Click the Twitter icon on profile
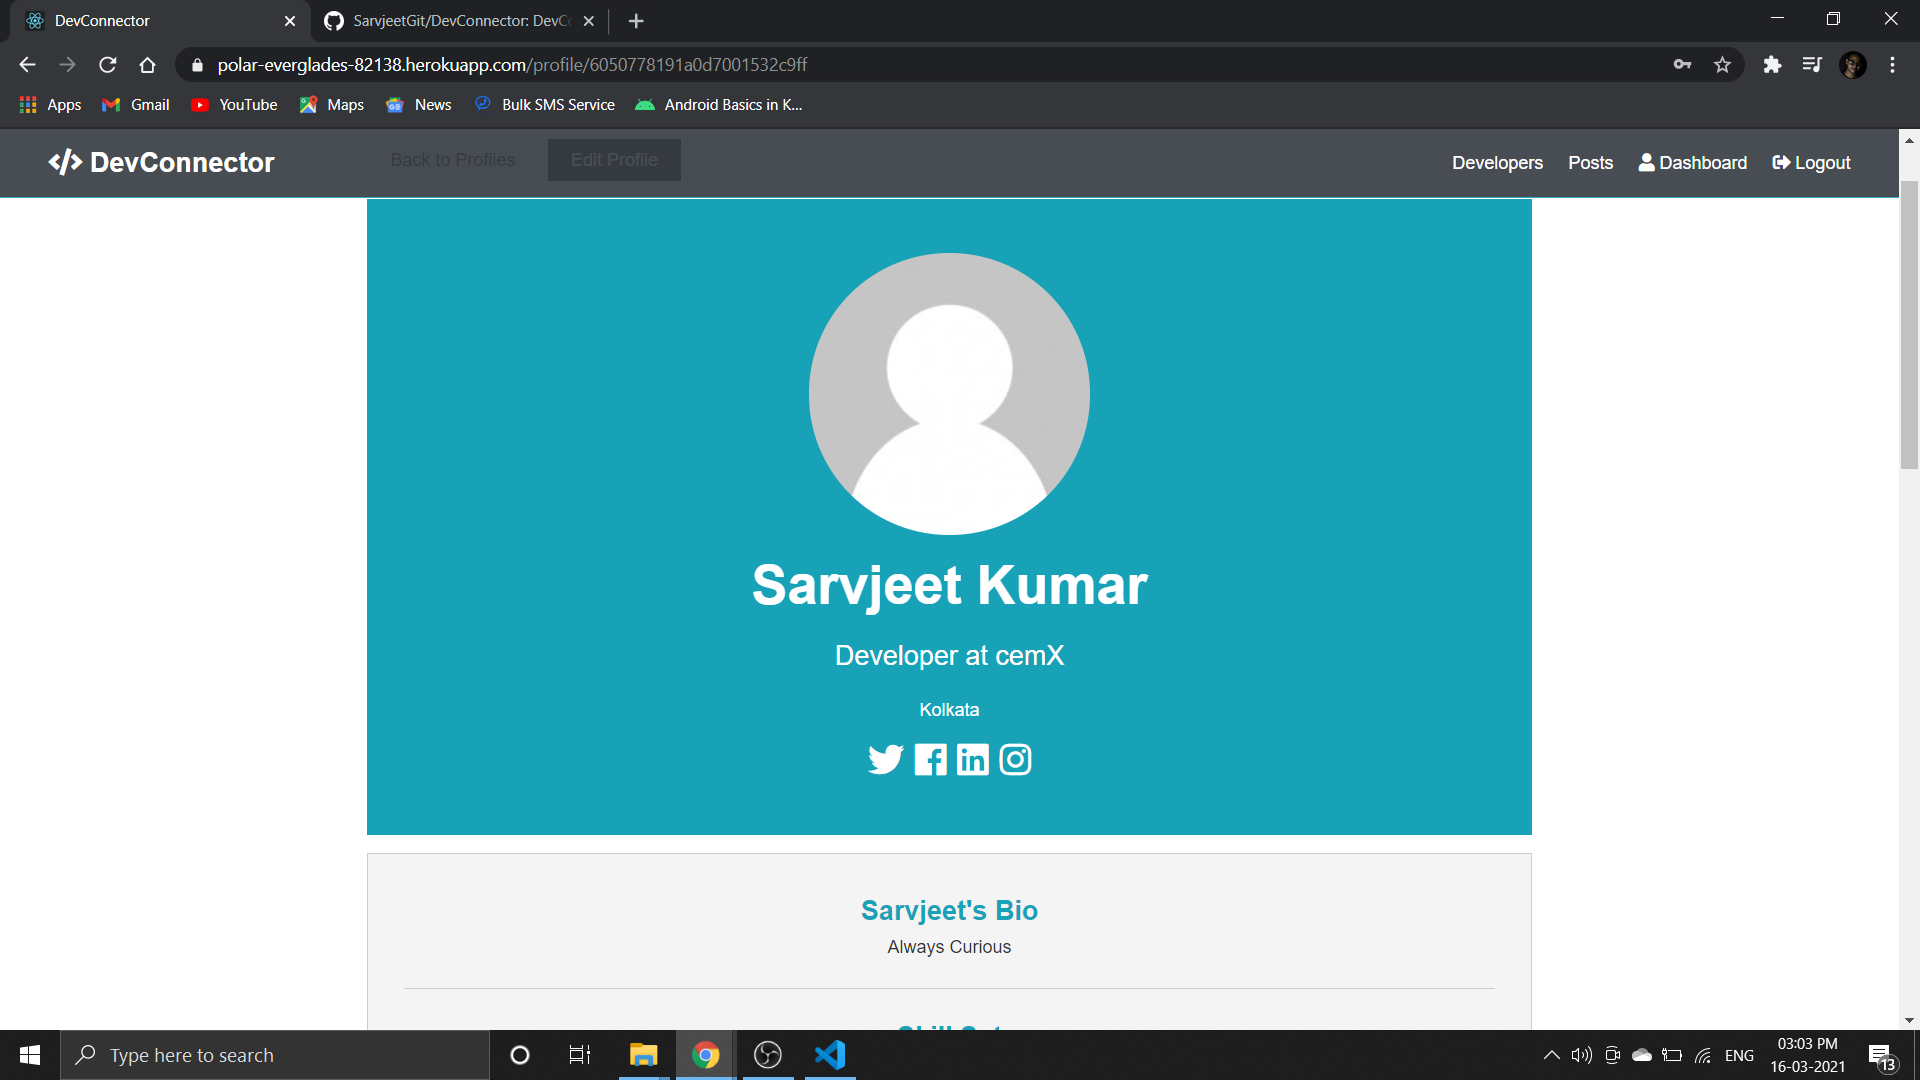Screen dimensions: 1920x1080 click(885, 760)
